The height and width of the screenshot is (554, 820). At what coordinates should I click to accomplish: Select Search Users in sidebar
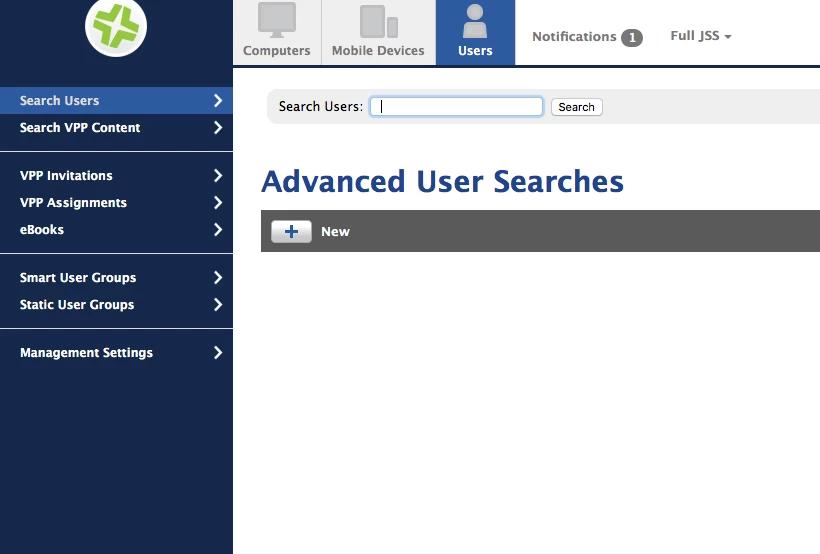(x=116, y=100)
